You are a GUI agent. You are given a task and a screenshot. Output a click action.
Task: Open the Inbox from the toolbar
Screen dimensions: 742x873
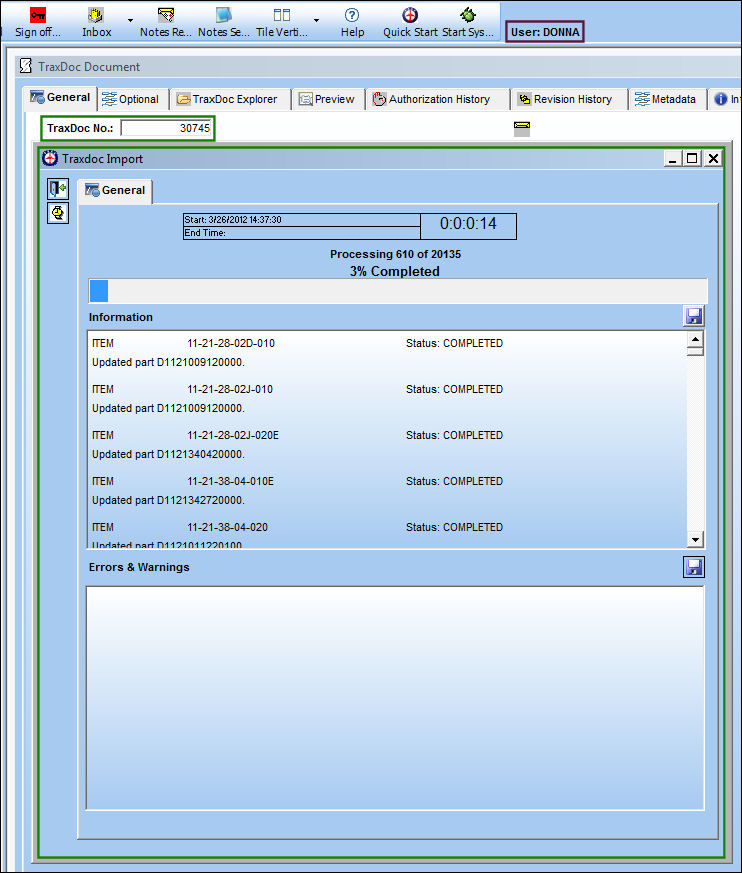click(96, 22)
